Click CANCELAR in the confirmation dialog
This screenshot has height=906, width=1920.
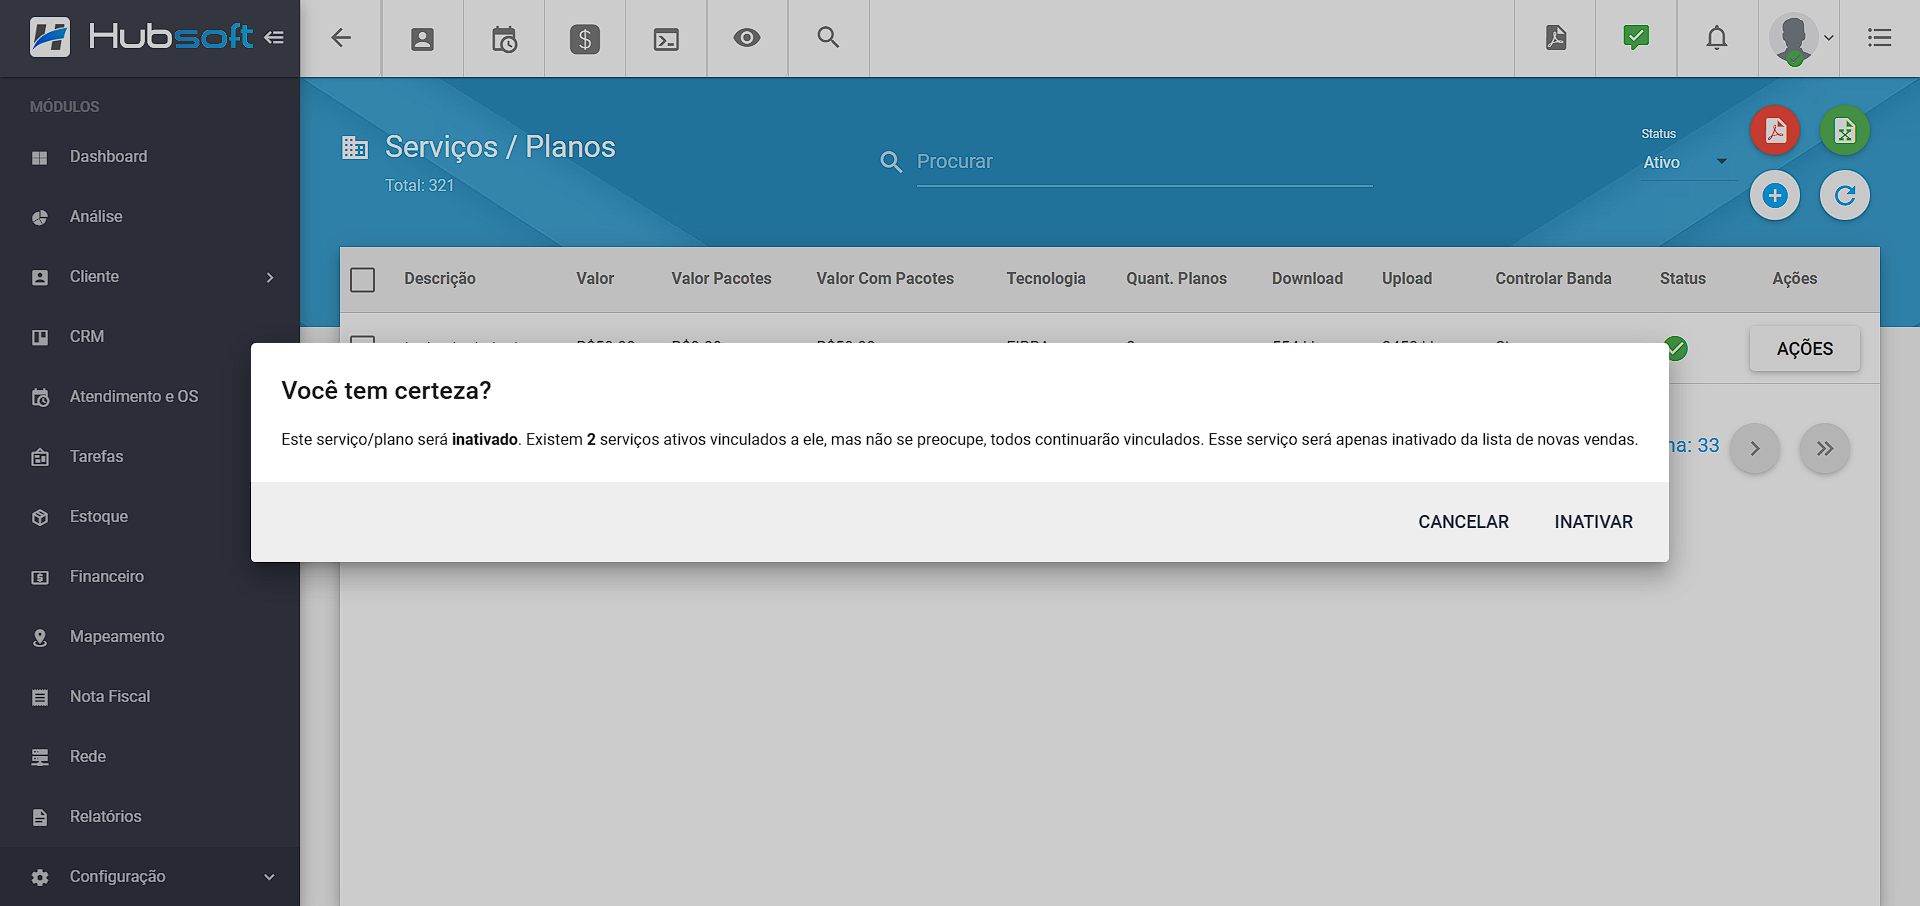(x=1463, y=522)
